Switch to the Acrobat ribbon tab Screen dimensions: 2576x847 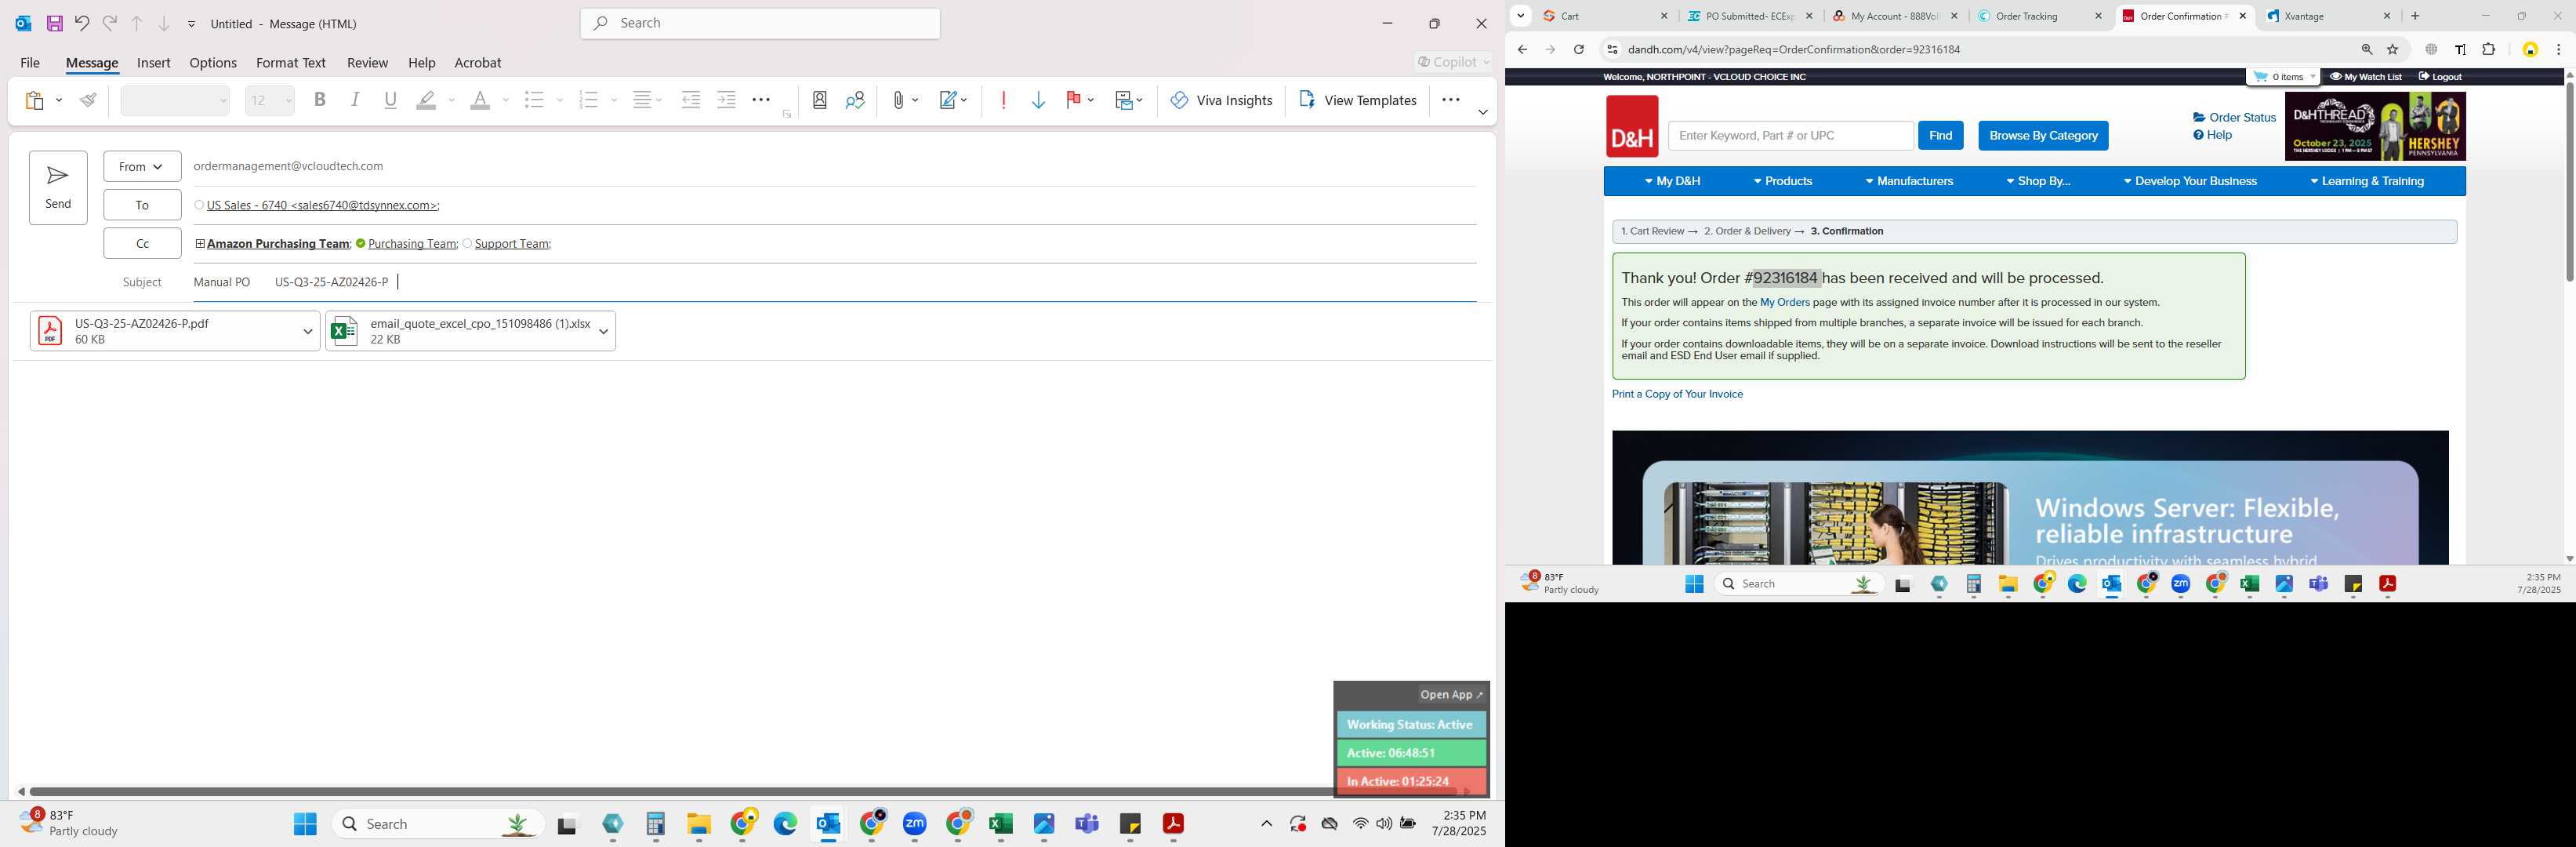click(478, 63)
